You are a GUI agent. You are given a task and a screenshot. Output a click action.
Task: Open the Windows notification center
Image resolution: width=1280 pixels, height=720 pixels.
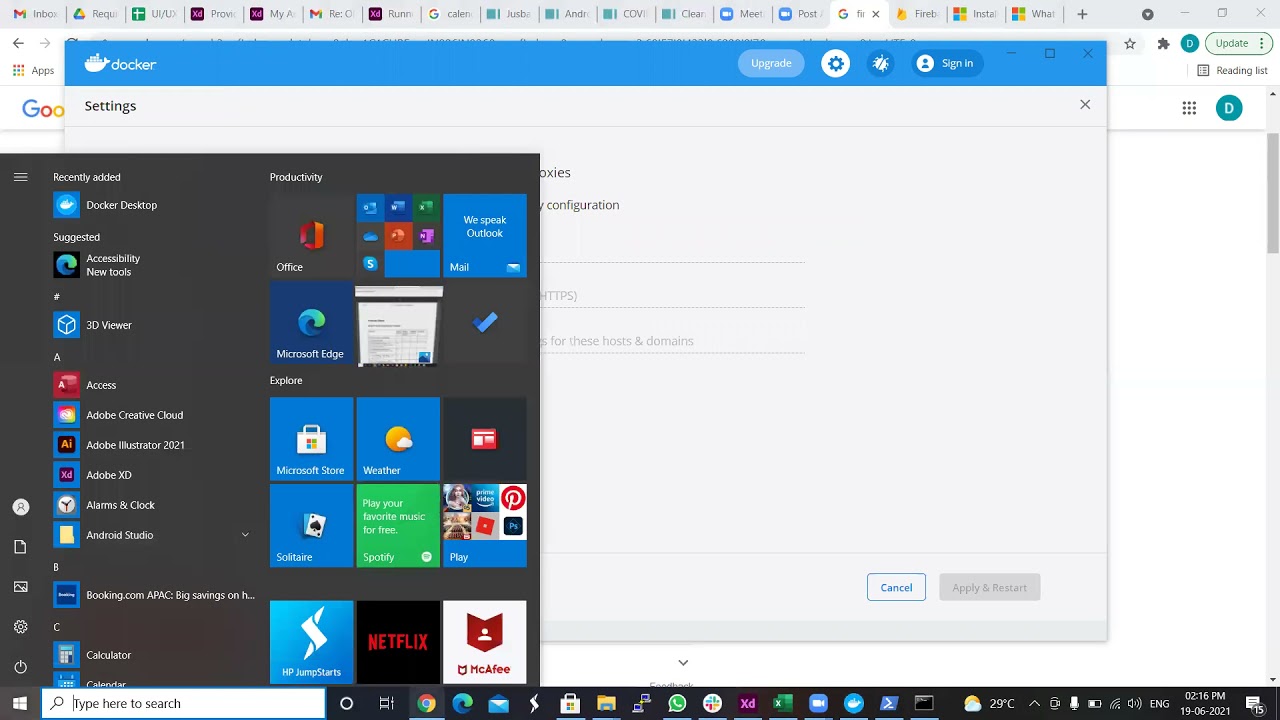pyautogui.click(x=1253, y=704)
